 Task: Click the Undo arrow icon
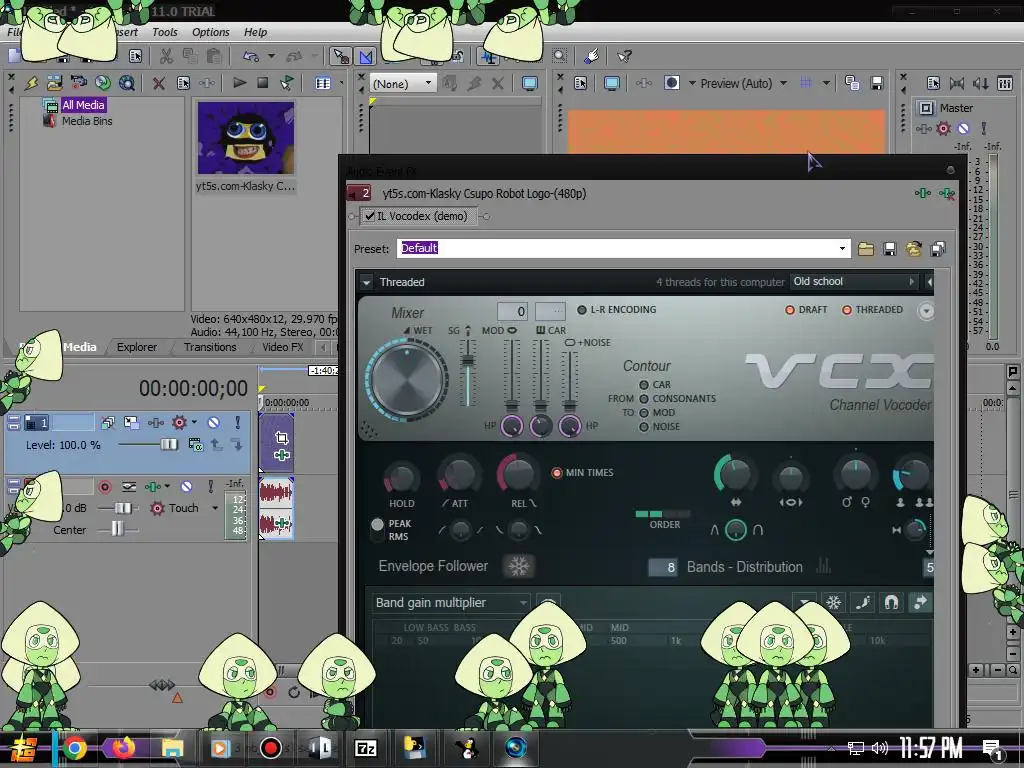click(x=251, y=56)
